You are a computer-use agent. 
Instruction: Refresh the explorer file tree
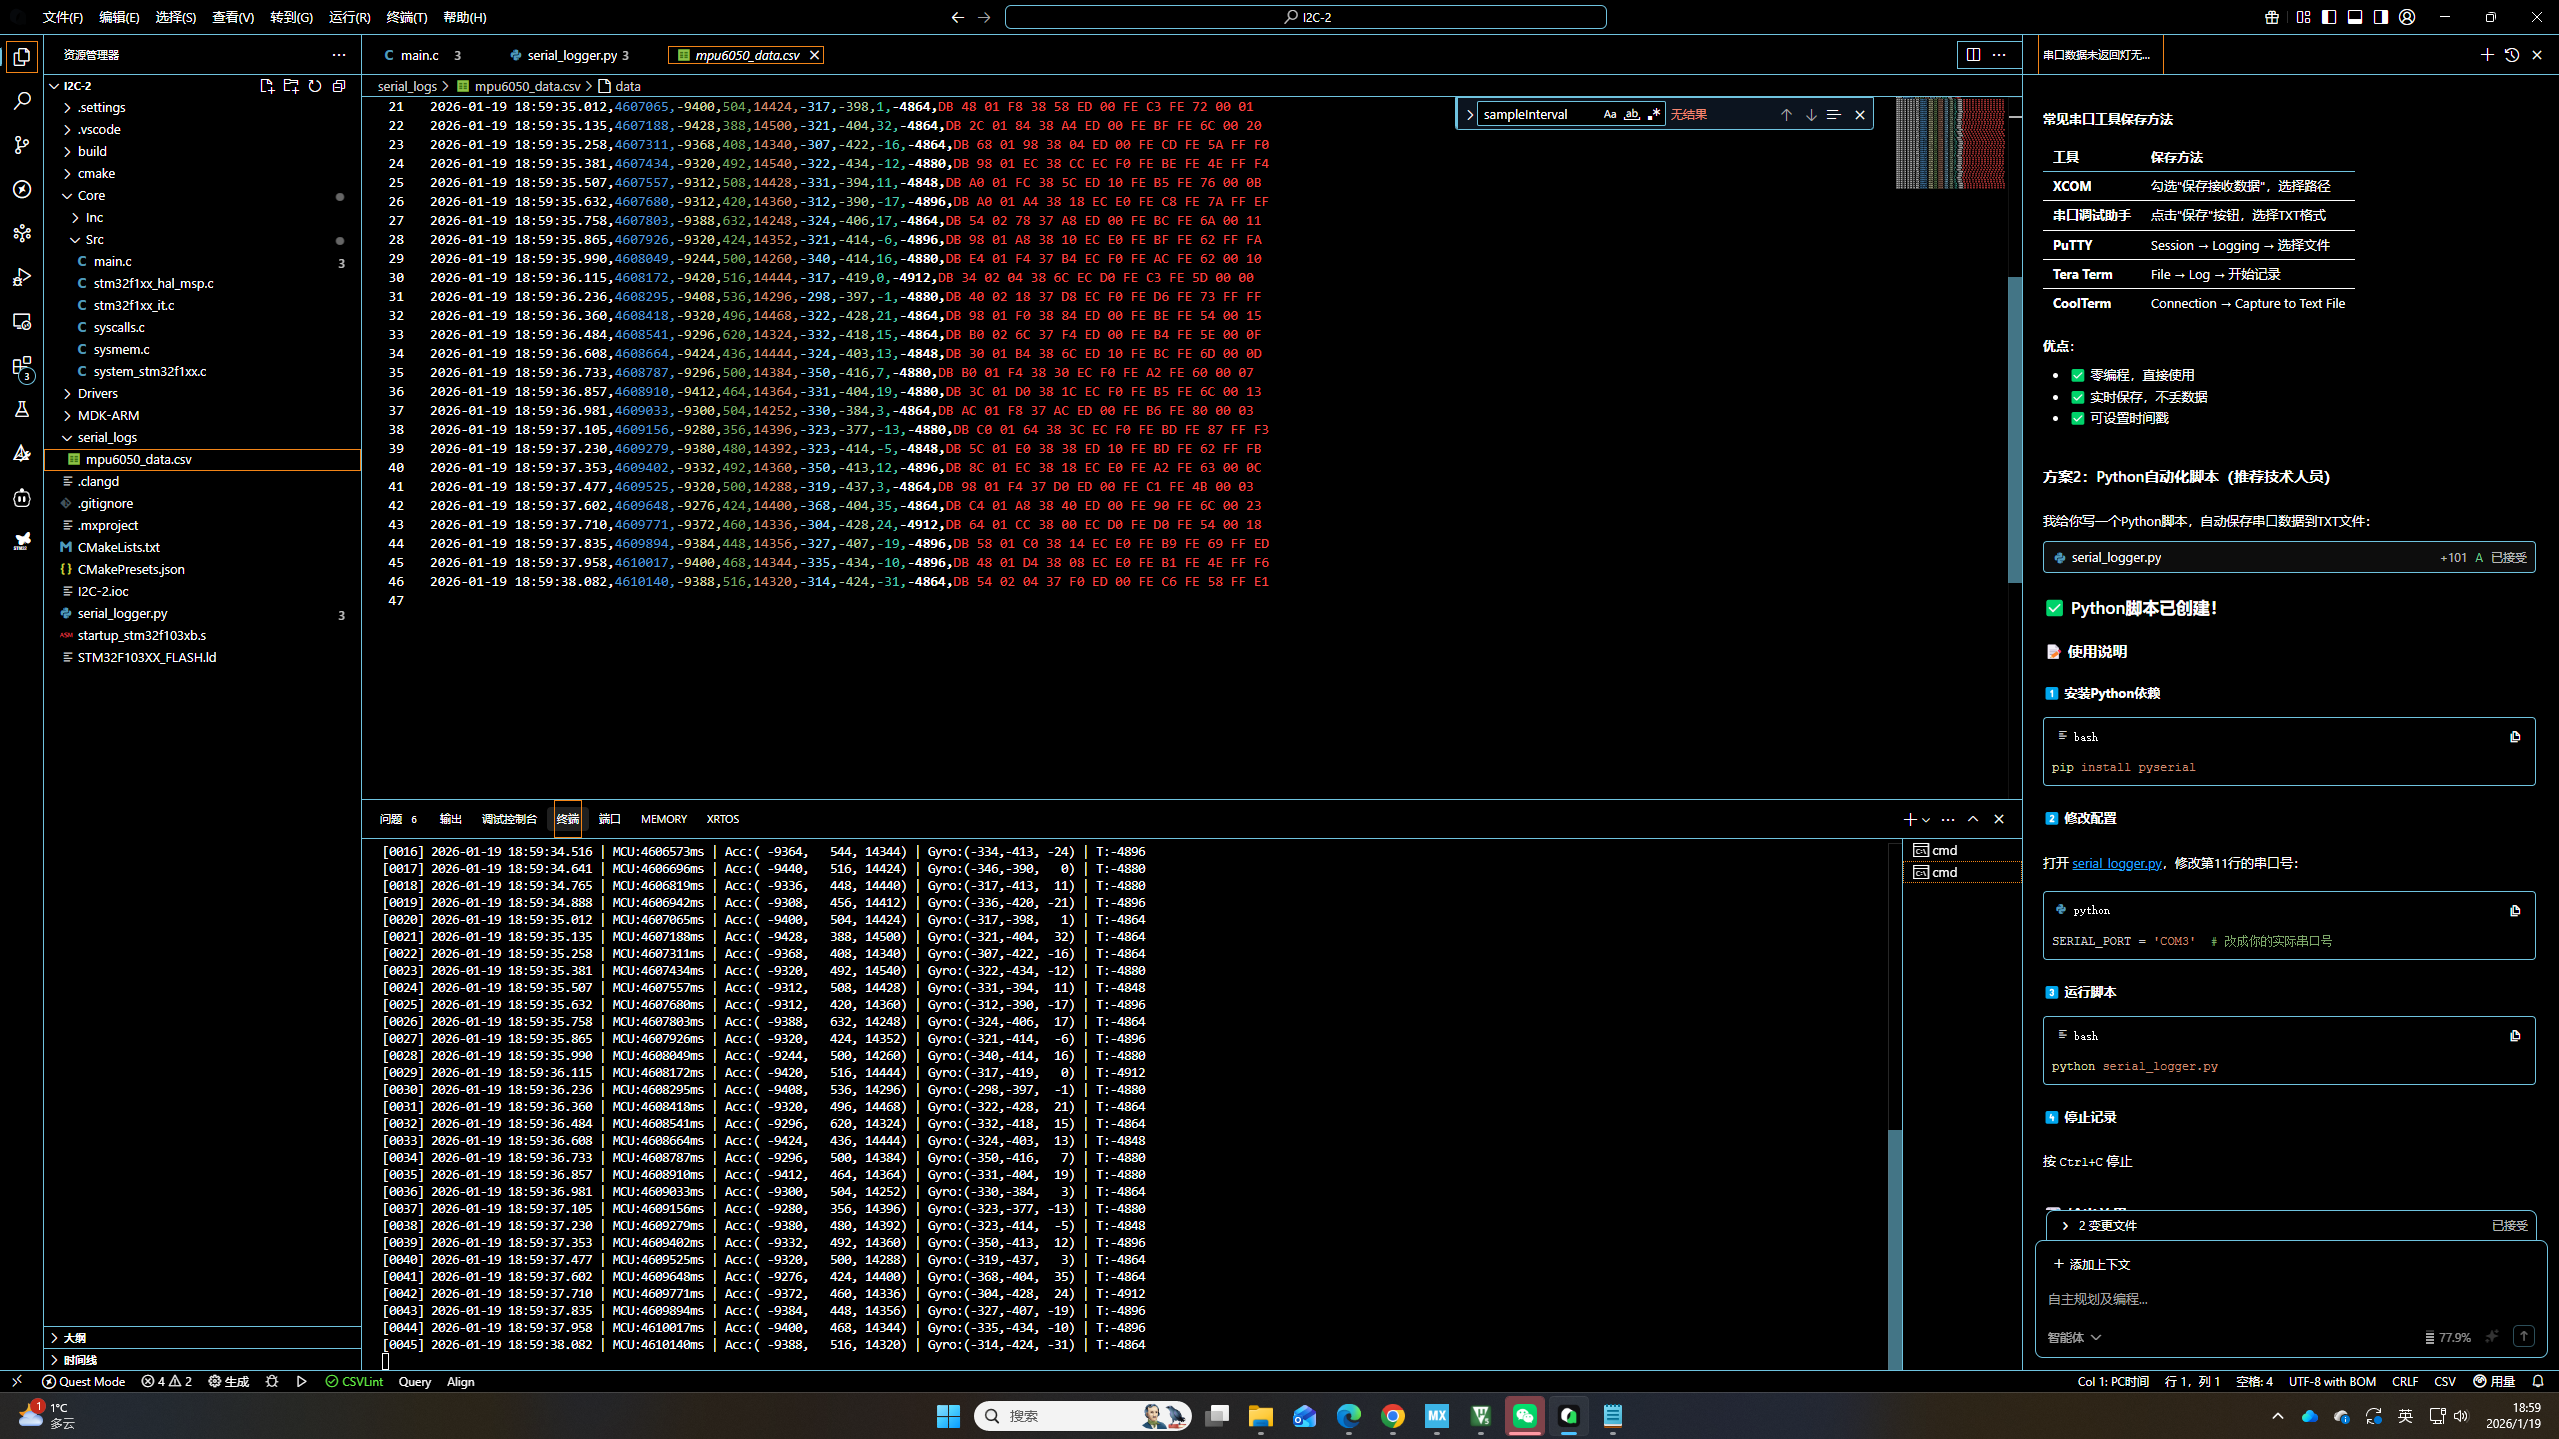(x=315, y=86)
